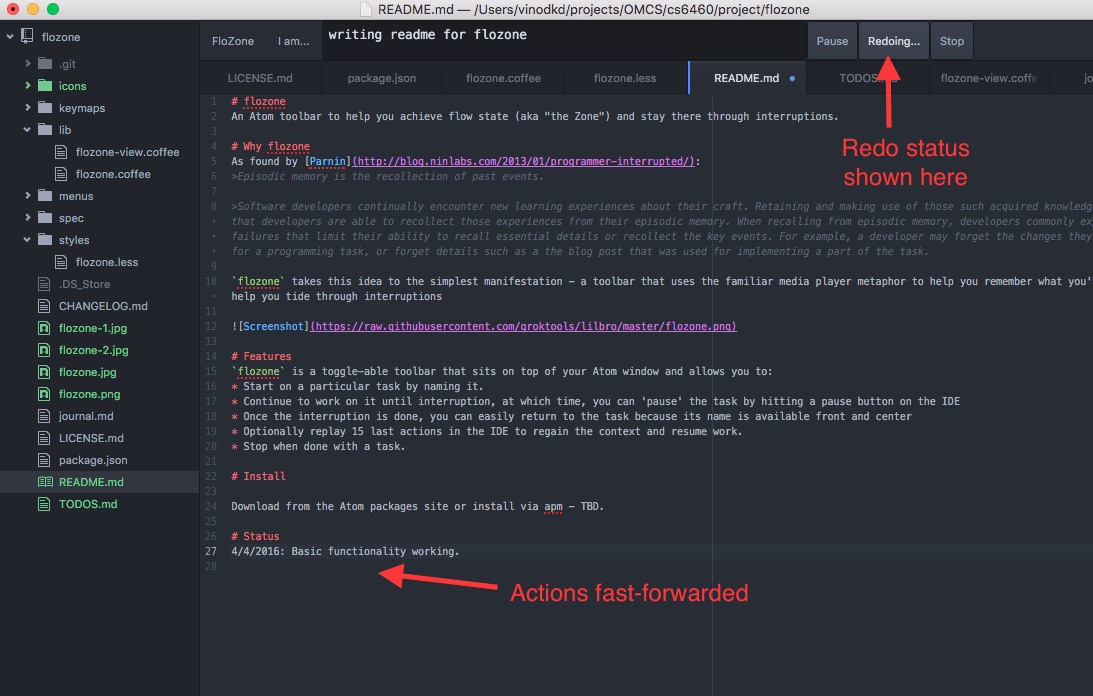The height and width of the screenshot is (696, 1093).
Task: Click the CHANGELOG.md file icon
Action: click(x=44, y=305)
